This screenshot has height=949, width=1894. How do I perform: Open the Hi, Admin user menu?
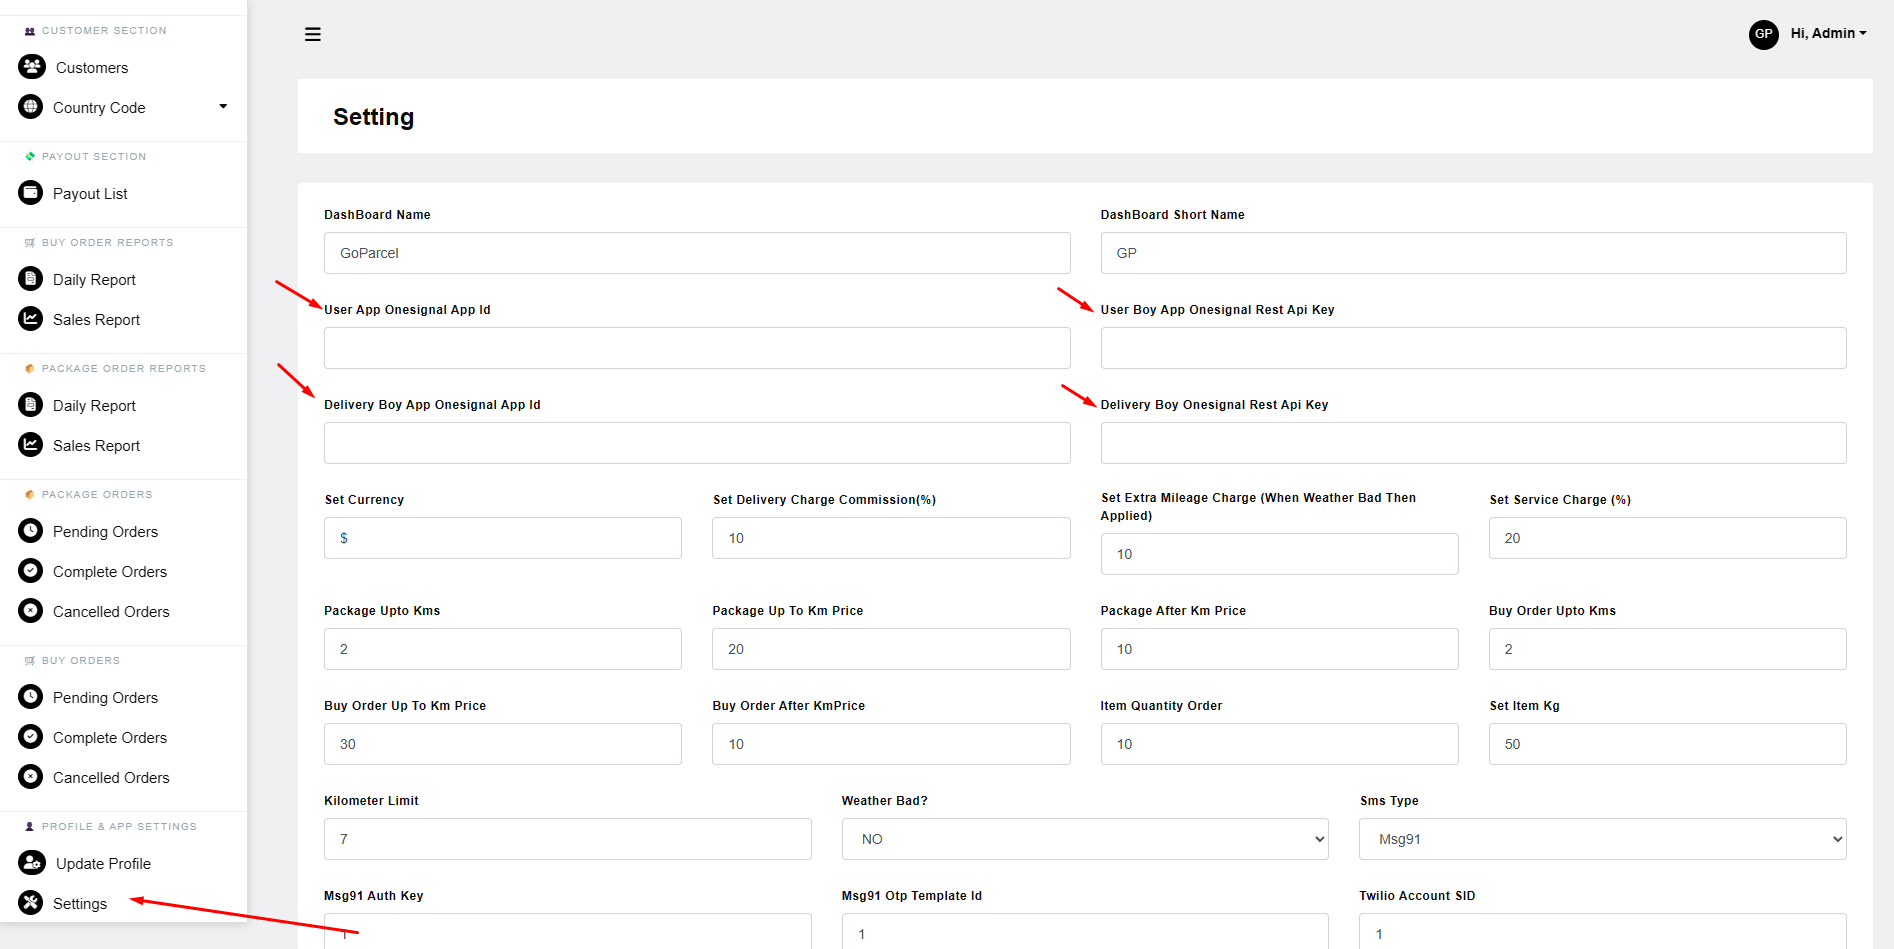1828,33
